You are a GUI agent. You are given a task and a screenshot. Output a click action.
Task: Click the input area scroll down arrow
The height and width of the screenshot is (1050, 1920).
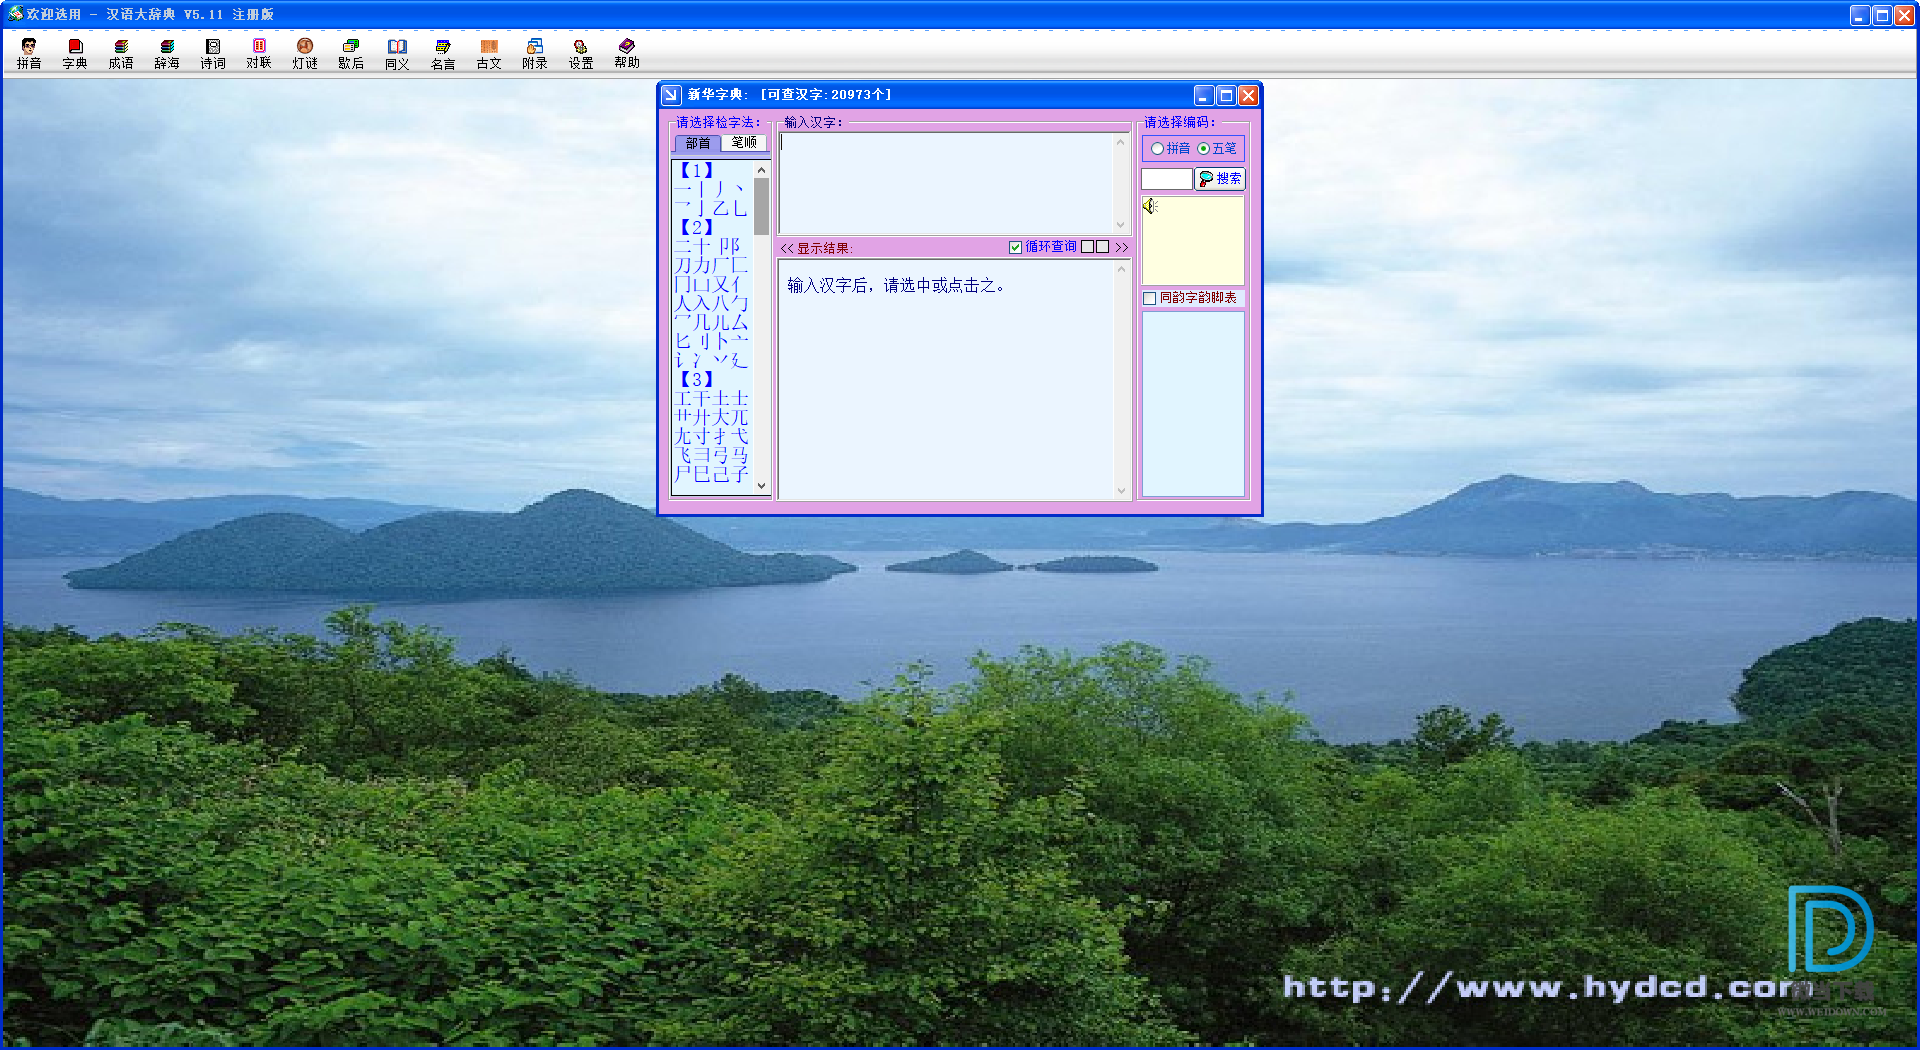1121,226
